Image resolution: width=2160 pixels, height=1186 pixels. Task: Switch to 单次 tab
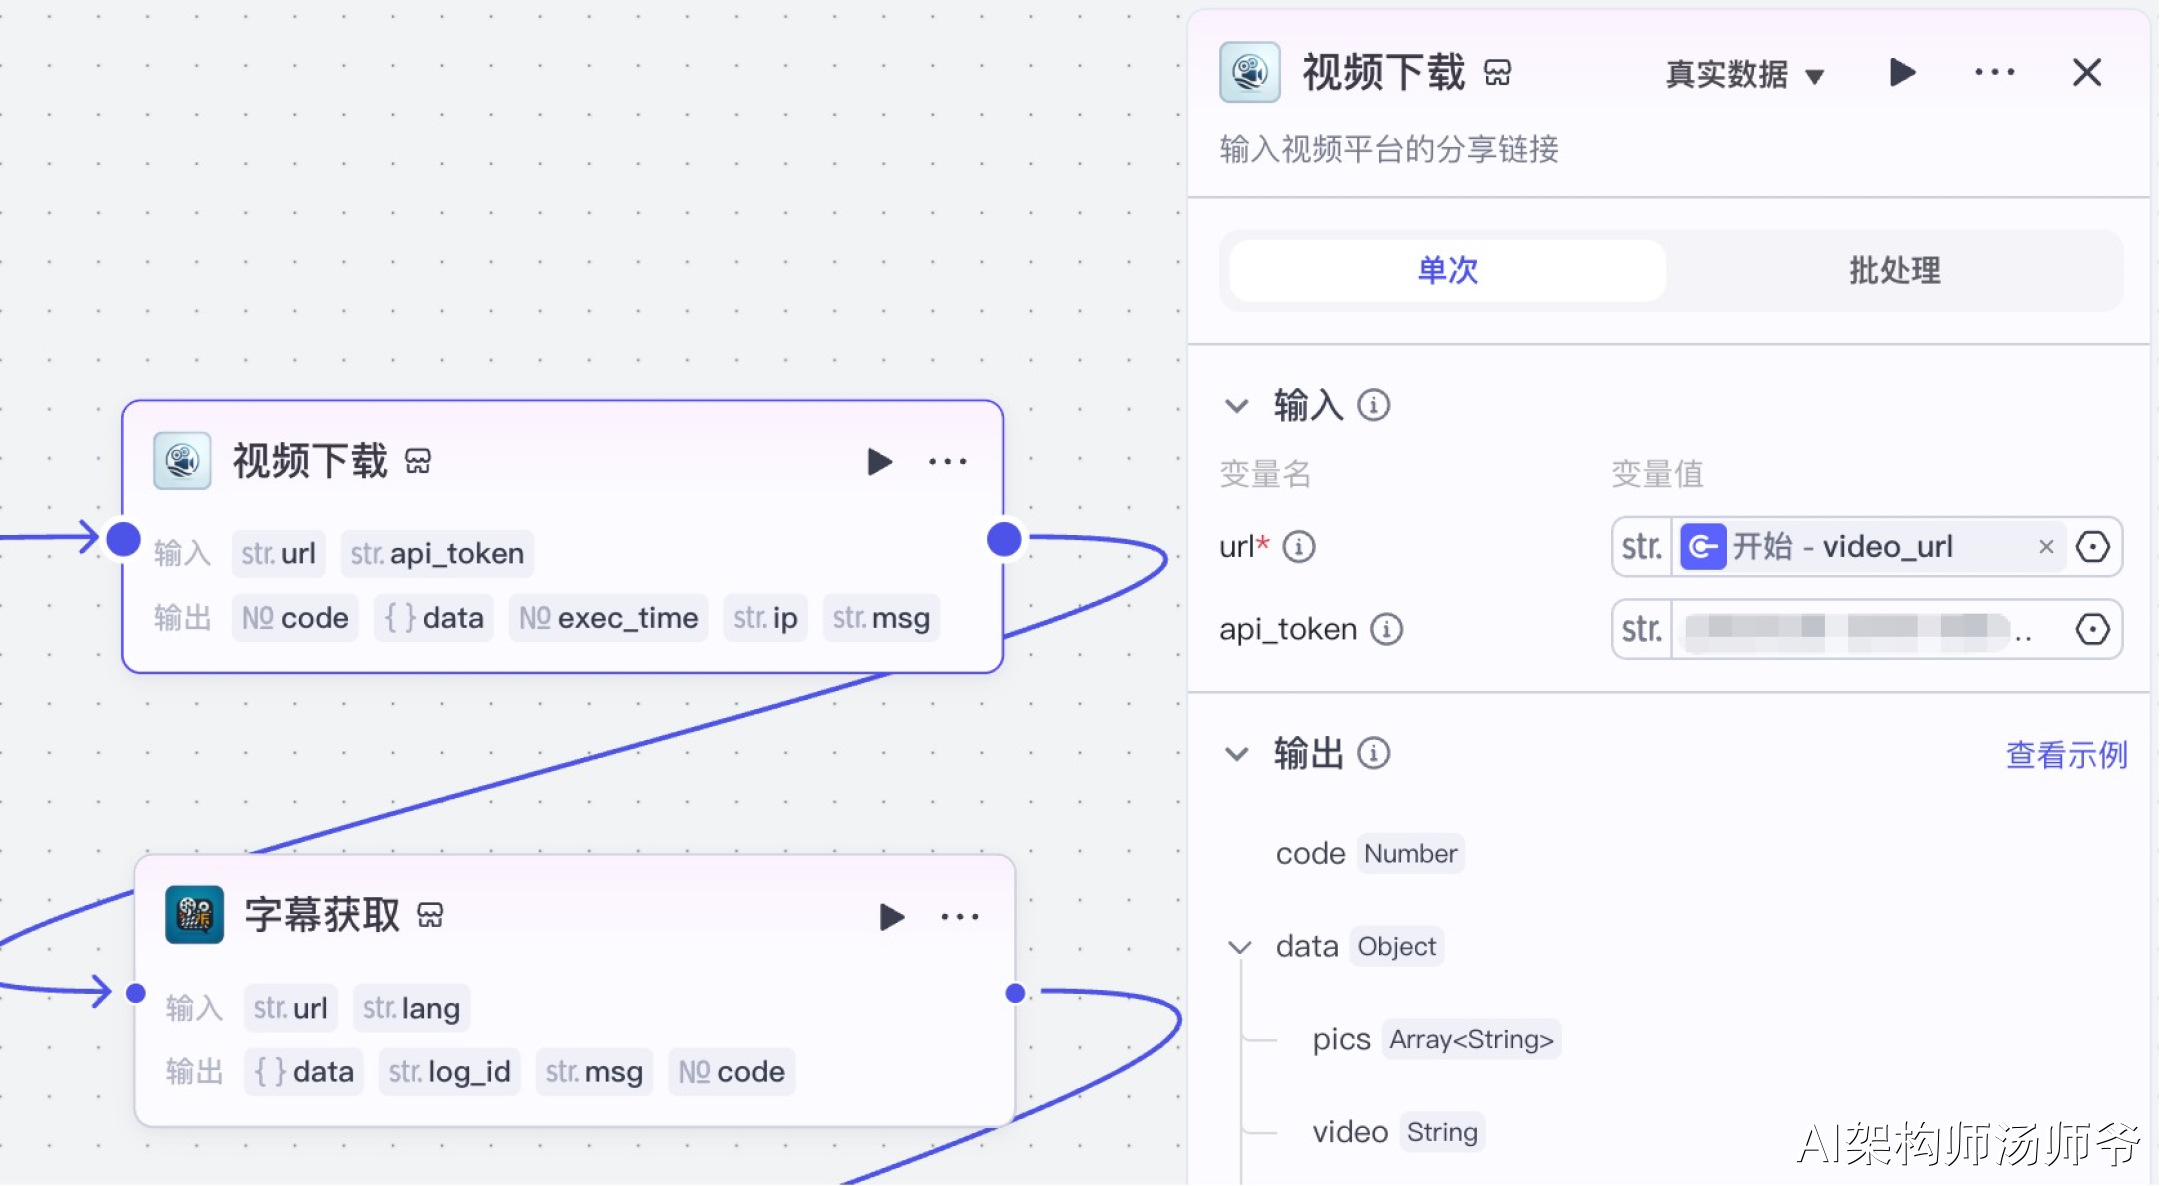(1447, 270)
